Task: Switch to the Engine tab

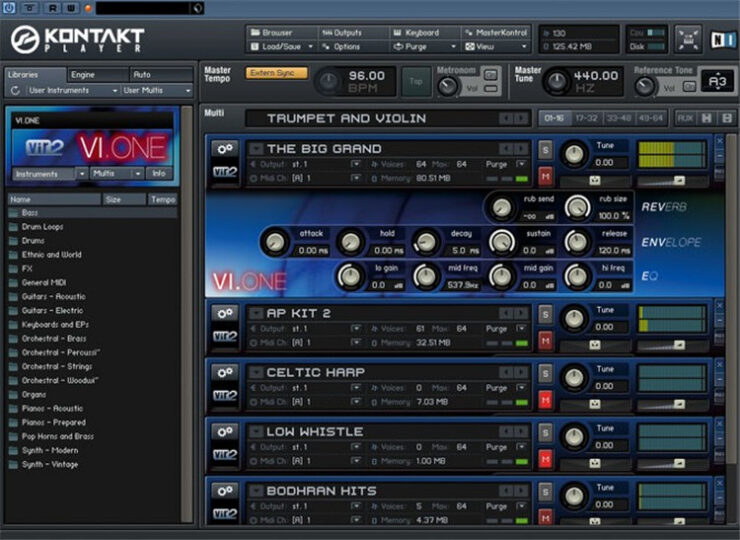Action: click(97, 75)
